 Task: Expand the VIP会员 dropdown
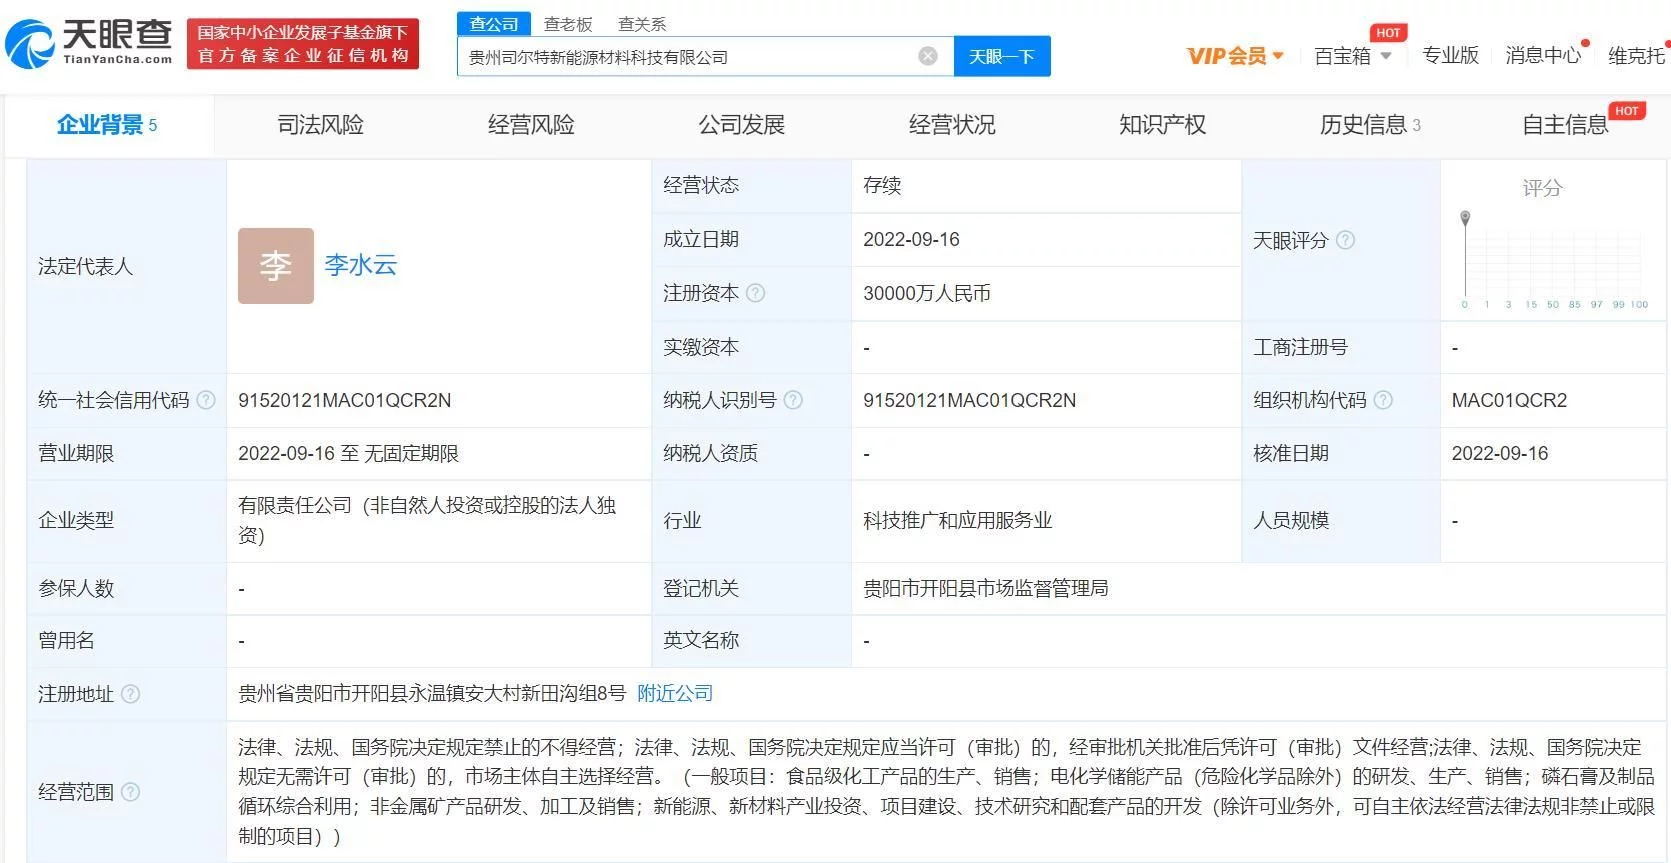(1235, 56)
